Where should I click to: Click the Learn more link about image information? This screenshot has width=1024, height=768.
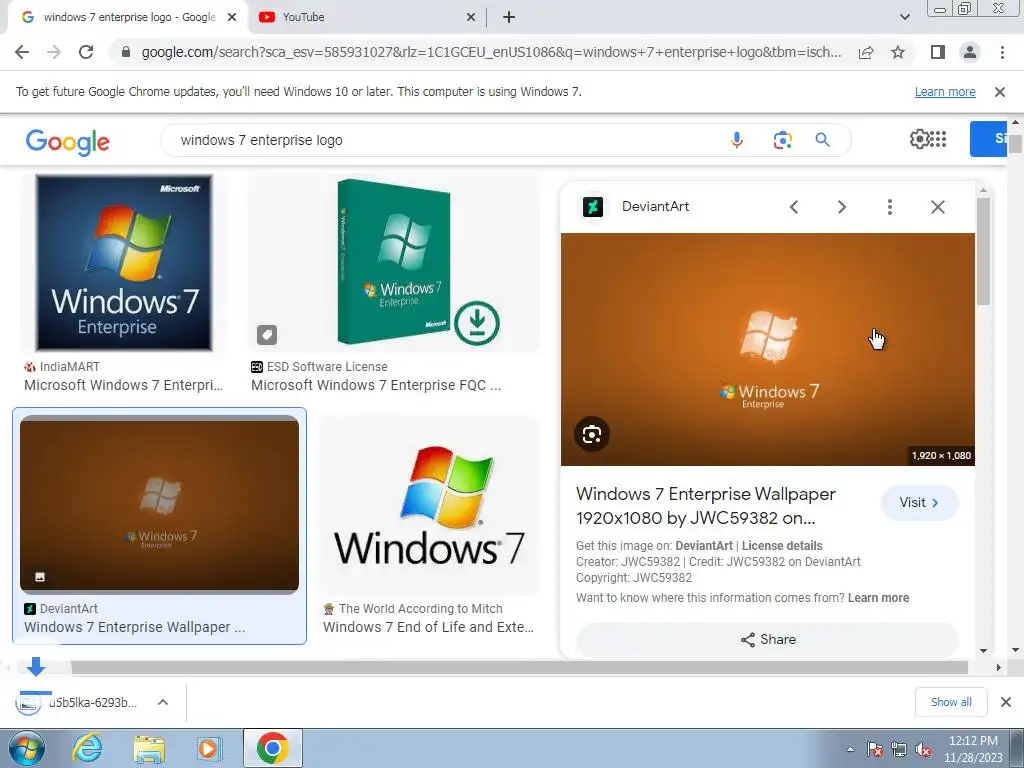pyautogui.click(x=878, y=598)
